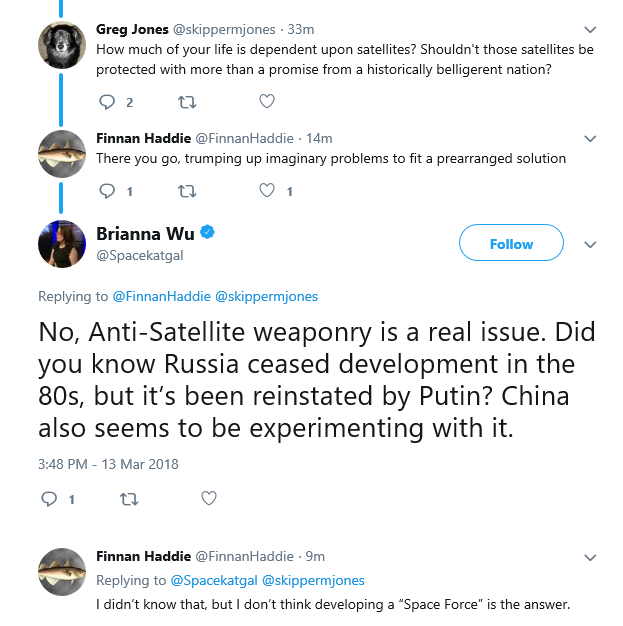Expand options menu on Greg Jones's tweet
Image resolution: width=623 pixels, height=626 pixels.
[x=590, y=30]
